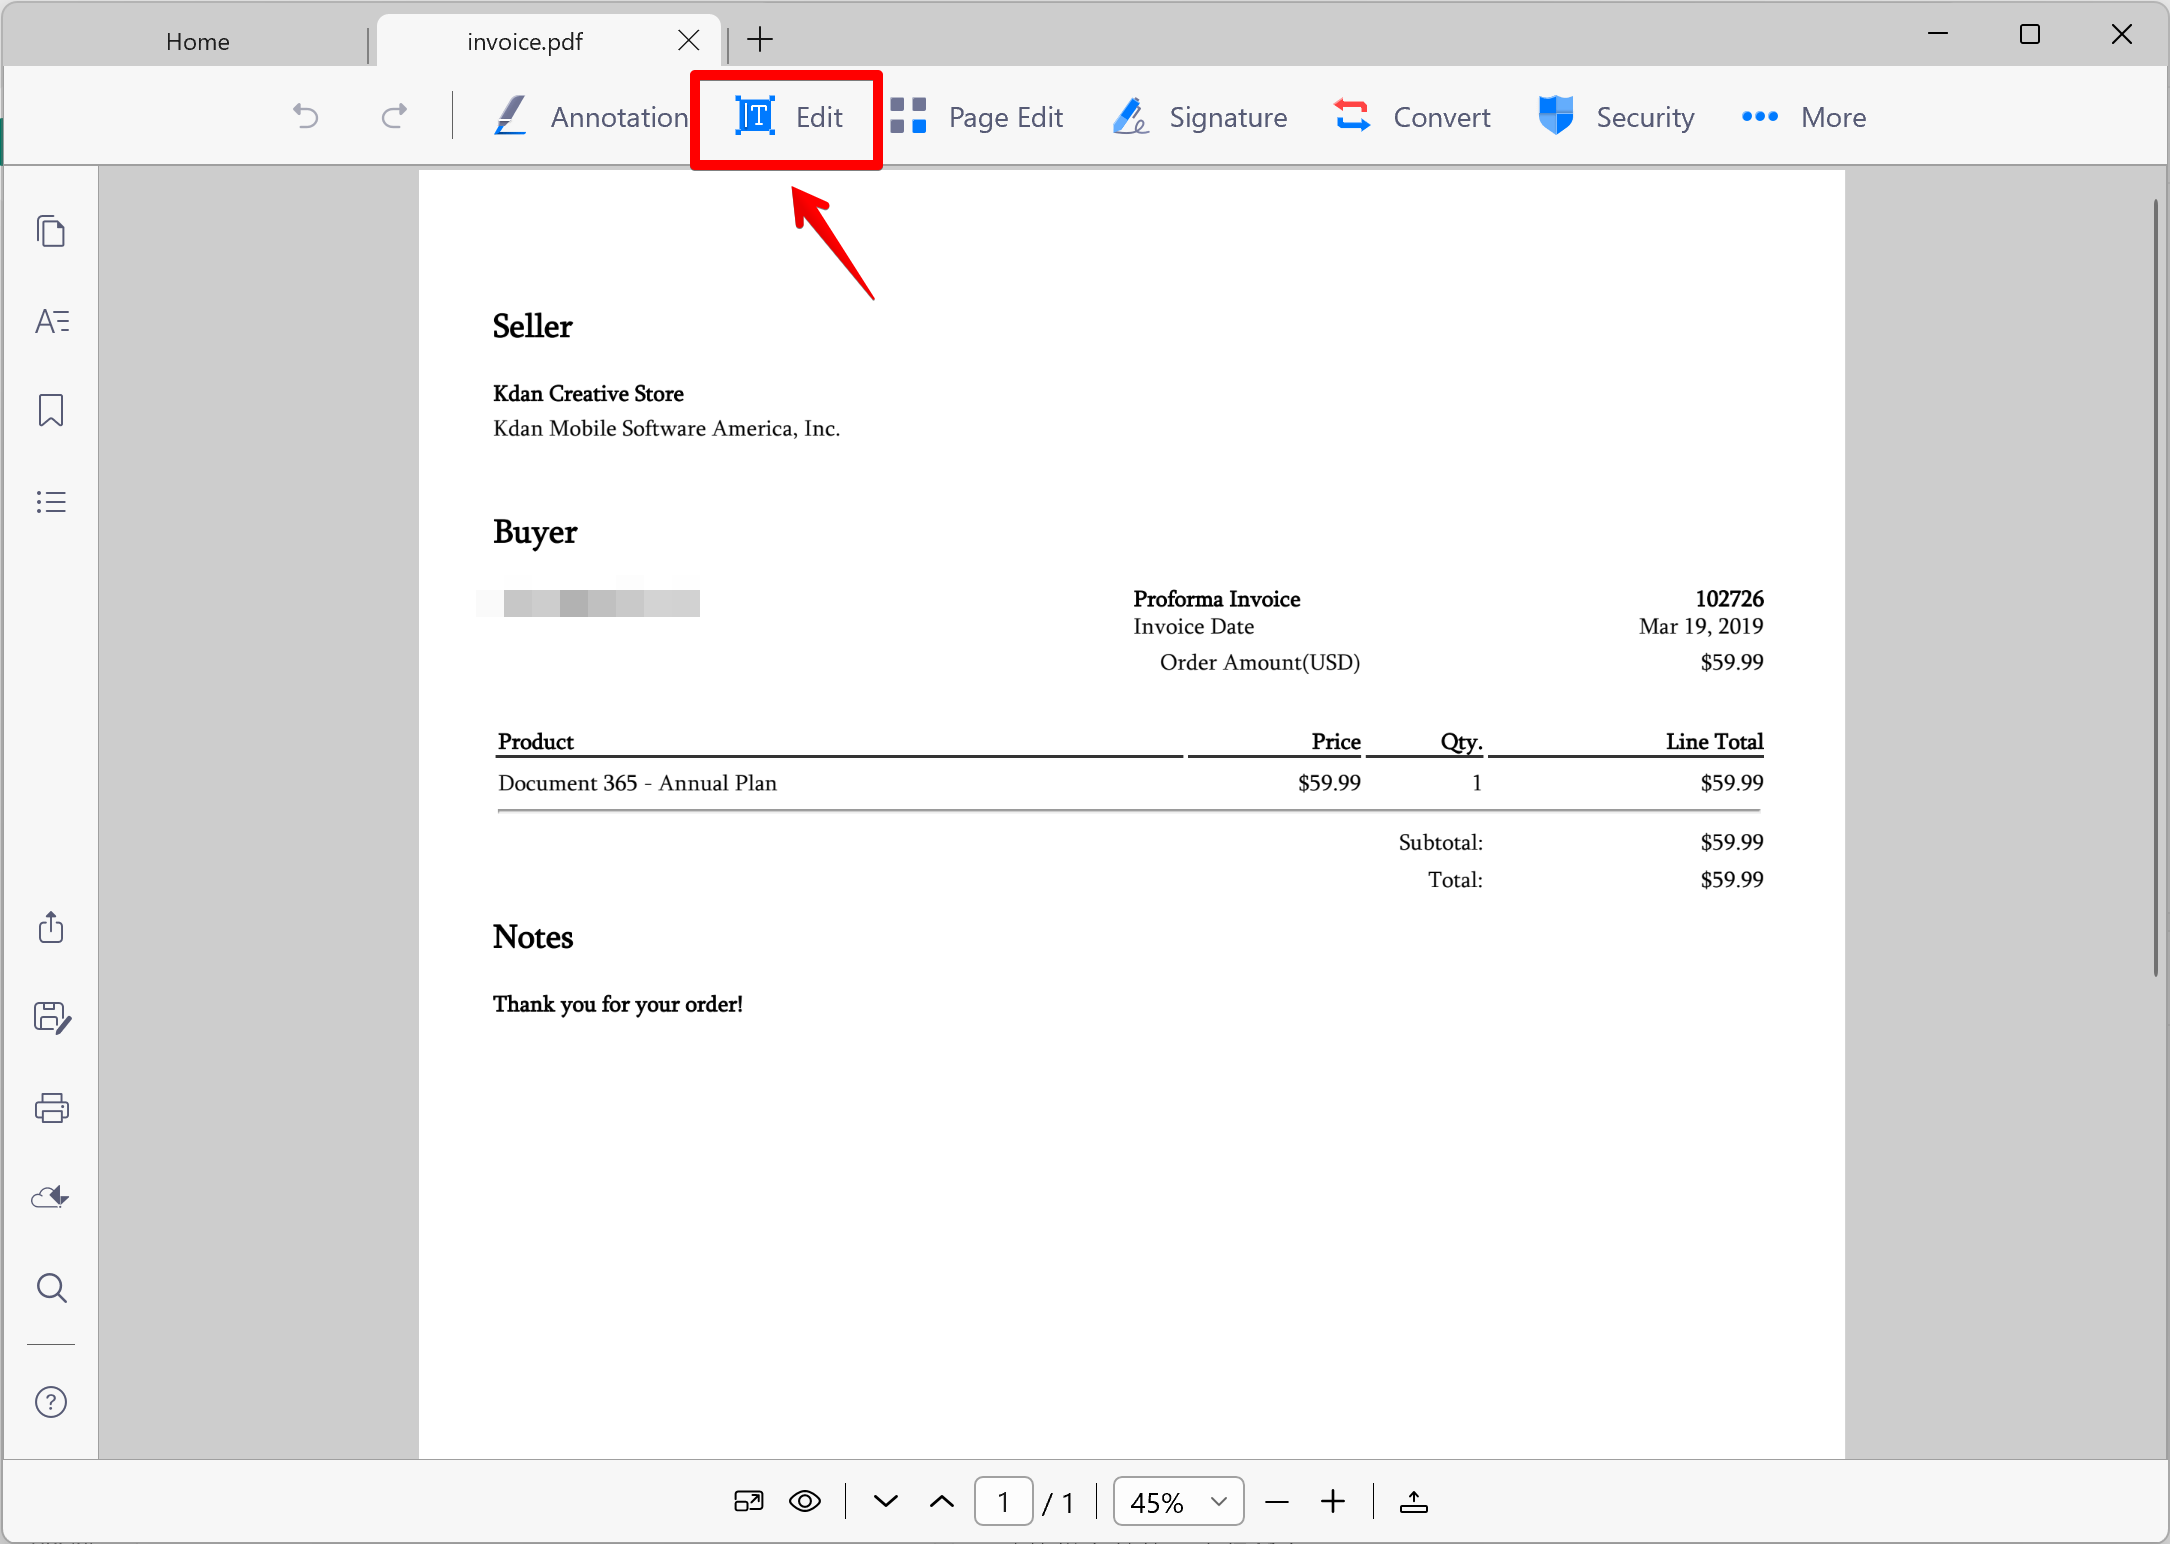Open the search magnifier in sidebar
Screen dimensions: 2170x1544
[51, 1288]
